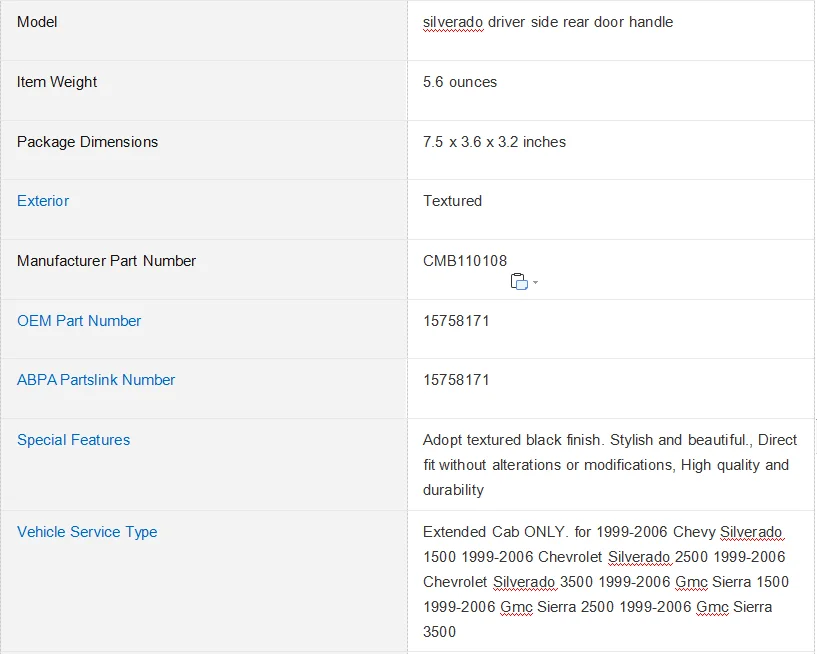
Task: Follow the OEM Part Number link
Action: click(79, 320)
